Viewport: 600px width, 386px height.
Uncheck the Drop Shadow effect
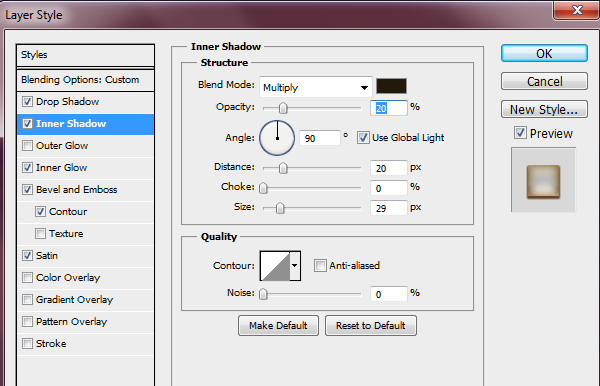tap(27, 102)
